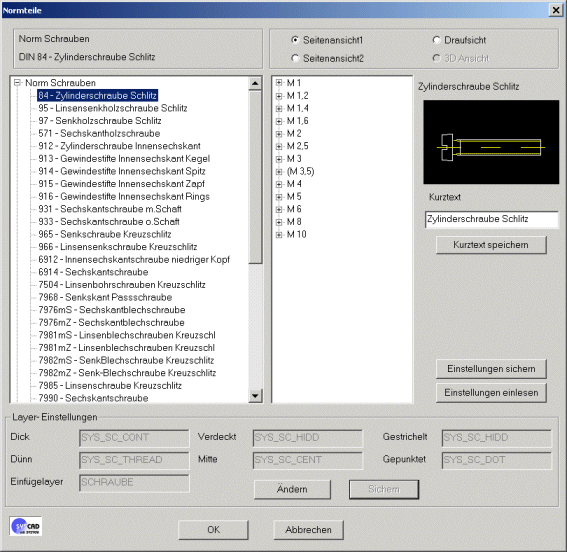
Task: Select the Seitenansicht1 radio button
Action: pyautogui.click(x=295, y=40)
